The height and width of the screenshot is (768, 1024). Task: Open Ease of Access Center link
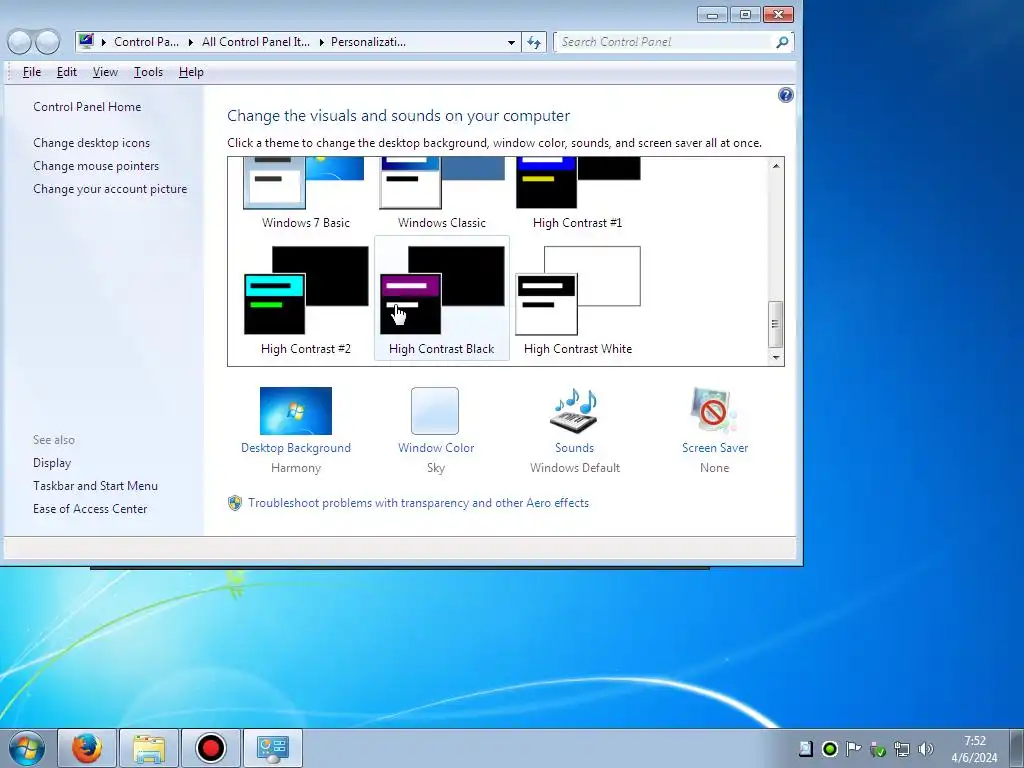pyautogui.click(x=90, y=509)
